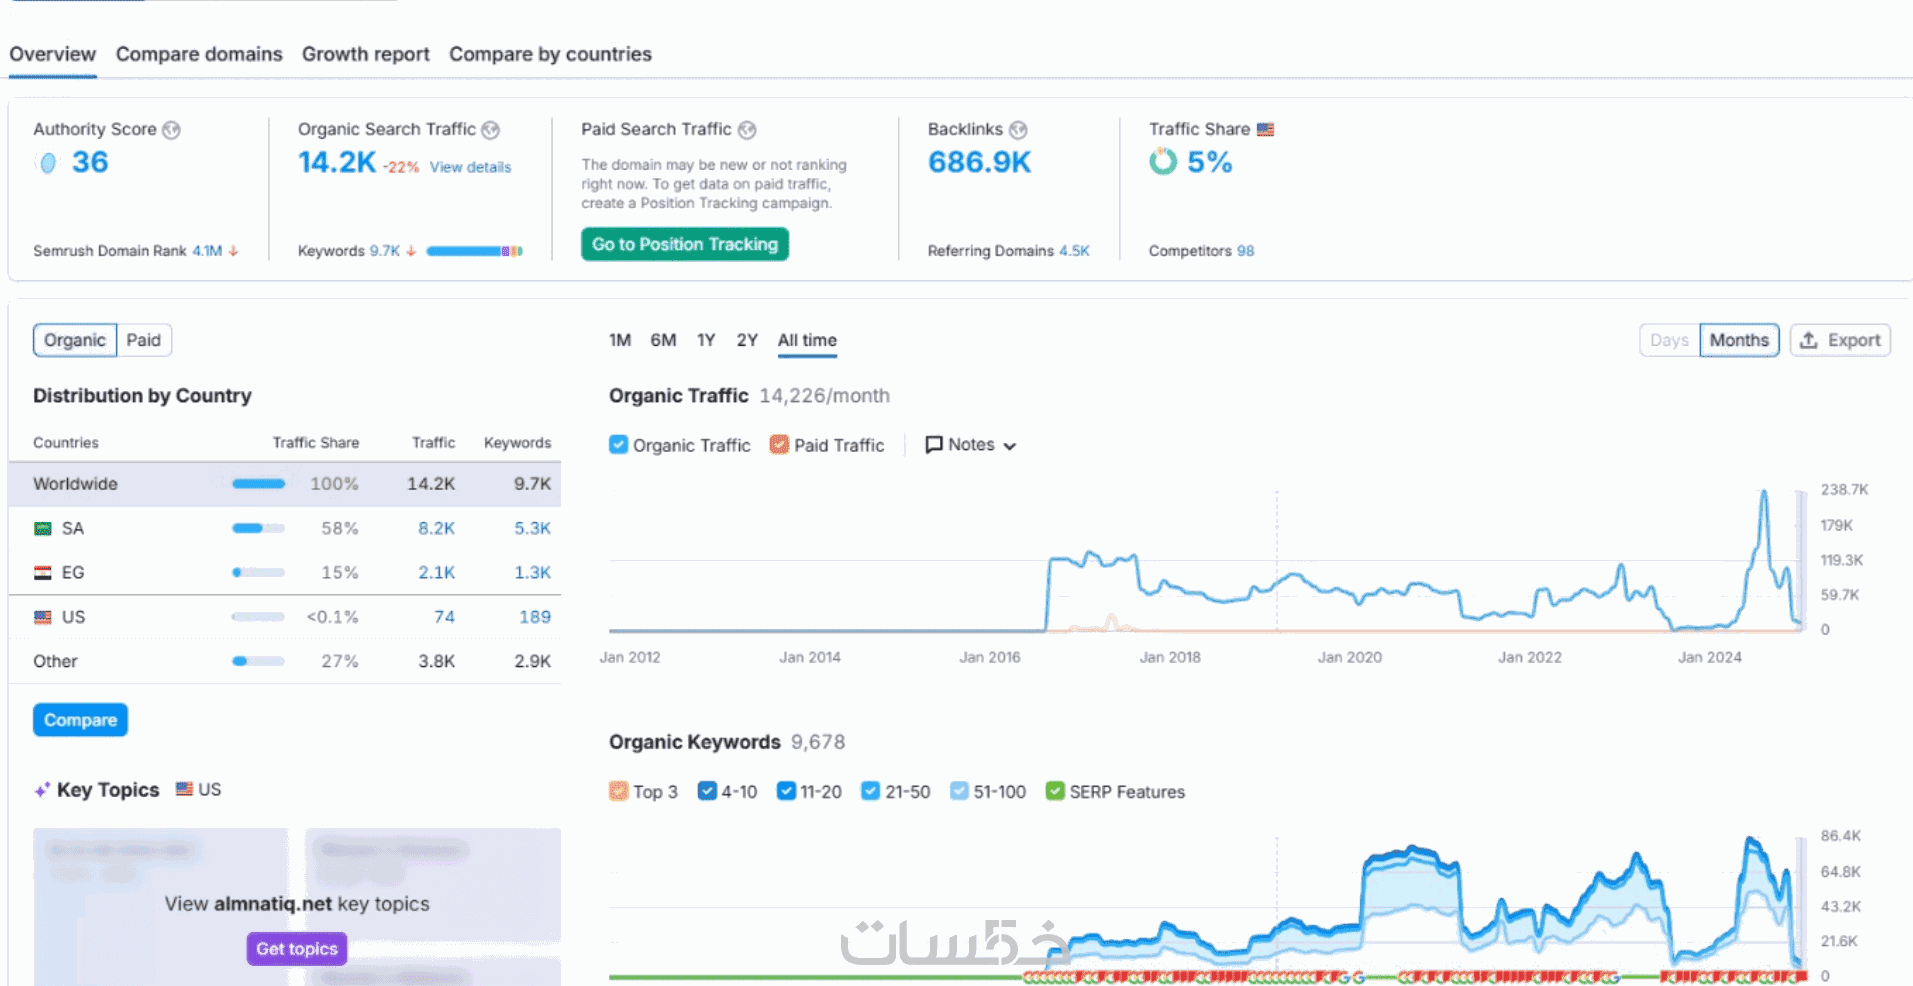This screenshot has height=986, width=1913.
Task: Click Go to Position Tracking button
Action: pos(685,244)
